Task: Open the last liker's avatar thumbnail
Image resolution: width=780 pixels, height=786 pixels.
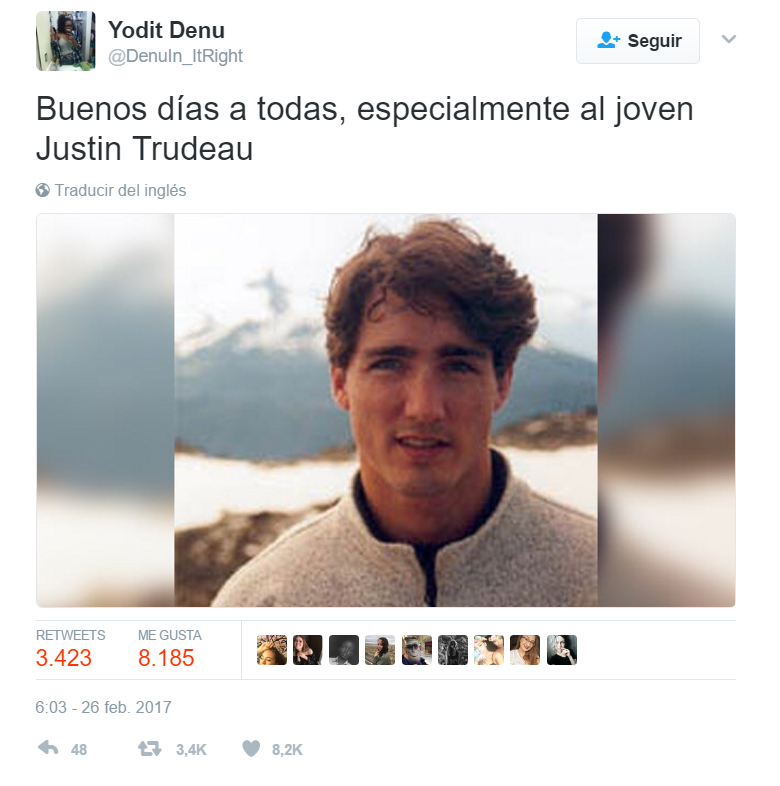Action: [562, 650]
